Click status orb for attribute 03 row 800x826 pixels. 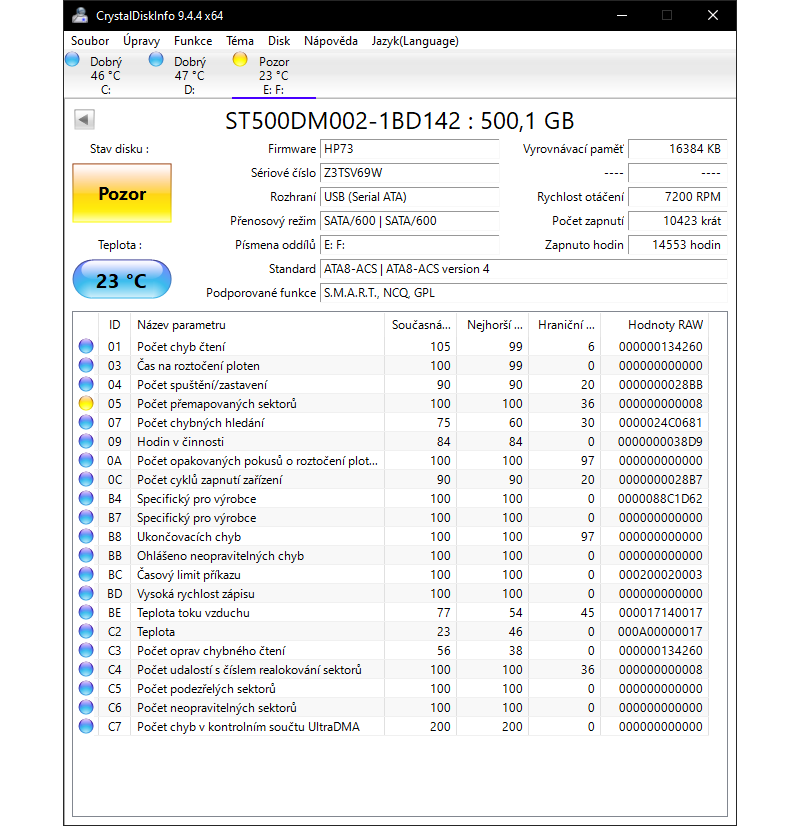(86, 365)
